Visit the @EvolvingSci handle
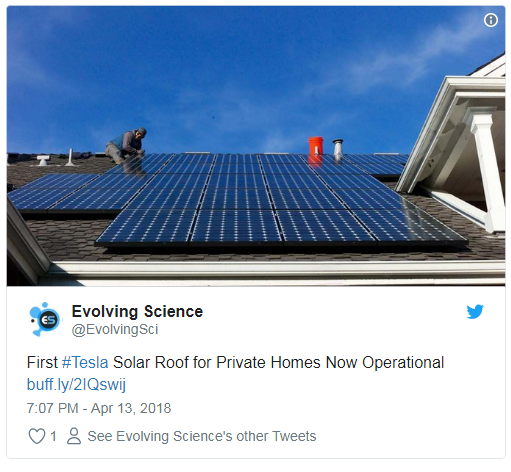The image size is (511, 472). click(x=115, y=330)
